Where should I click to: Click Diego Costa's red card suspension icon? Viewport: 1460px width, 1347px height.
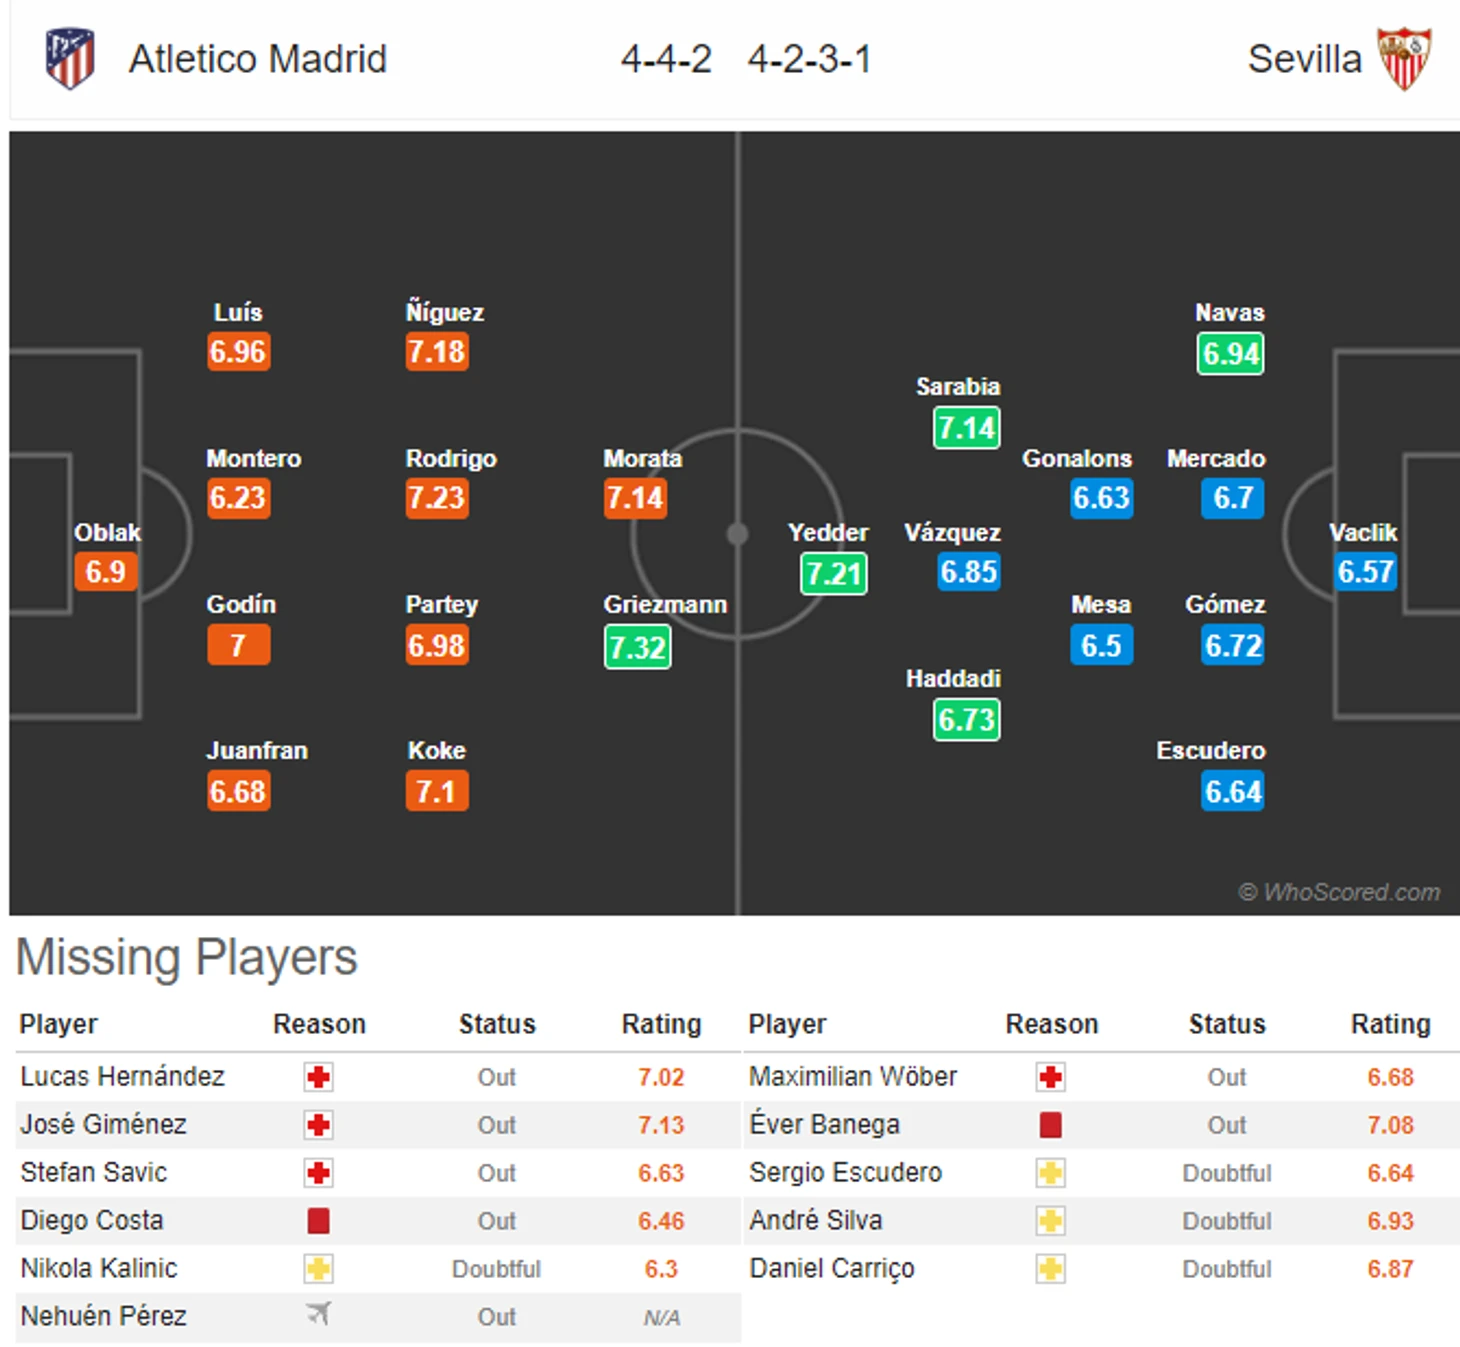319,1221
